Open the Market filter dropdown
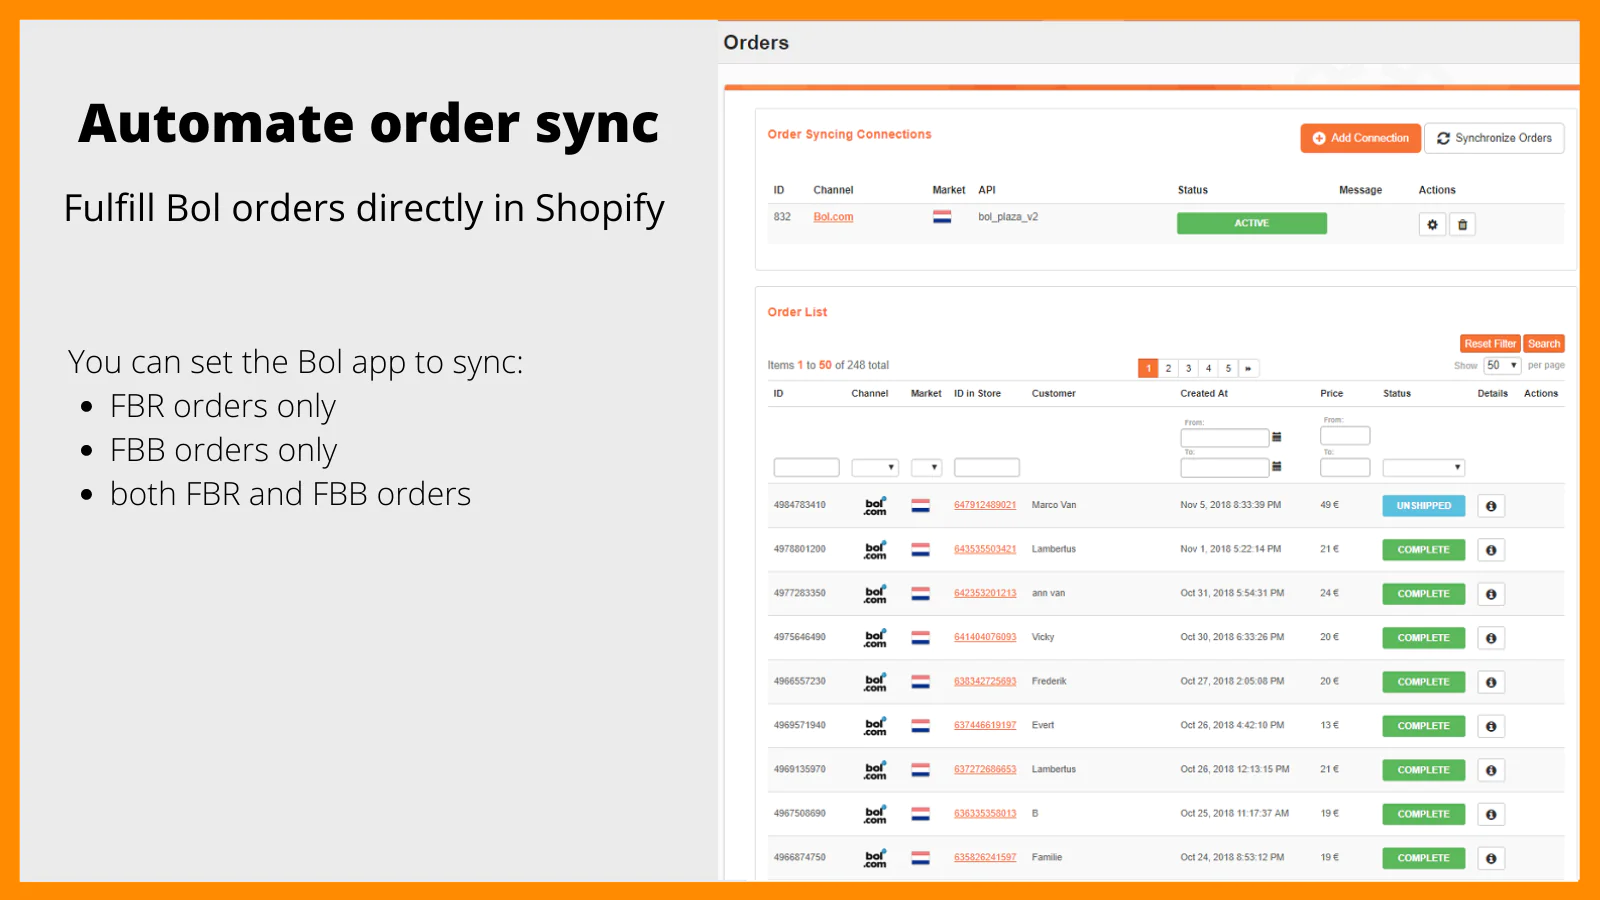This screenshot has height=900, width=1600. tap(926, 467)
